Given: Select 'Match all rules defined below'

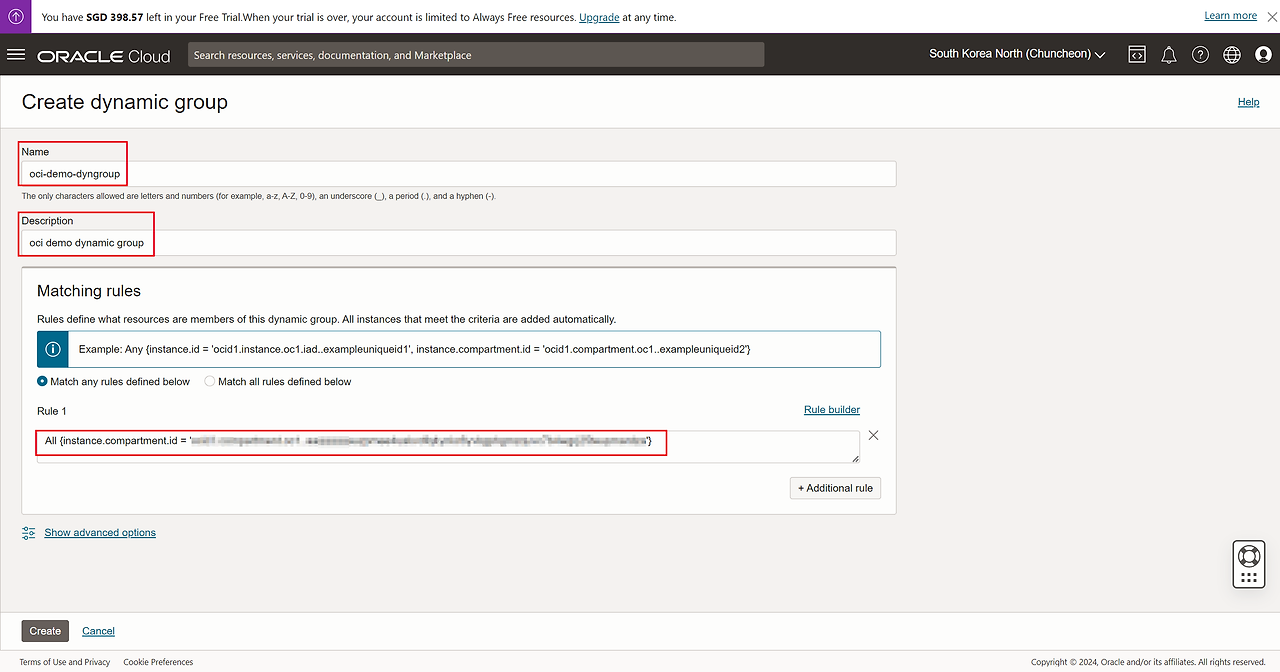Looking at the screenshot, I should tap(210, 381).
